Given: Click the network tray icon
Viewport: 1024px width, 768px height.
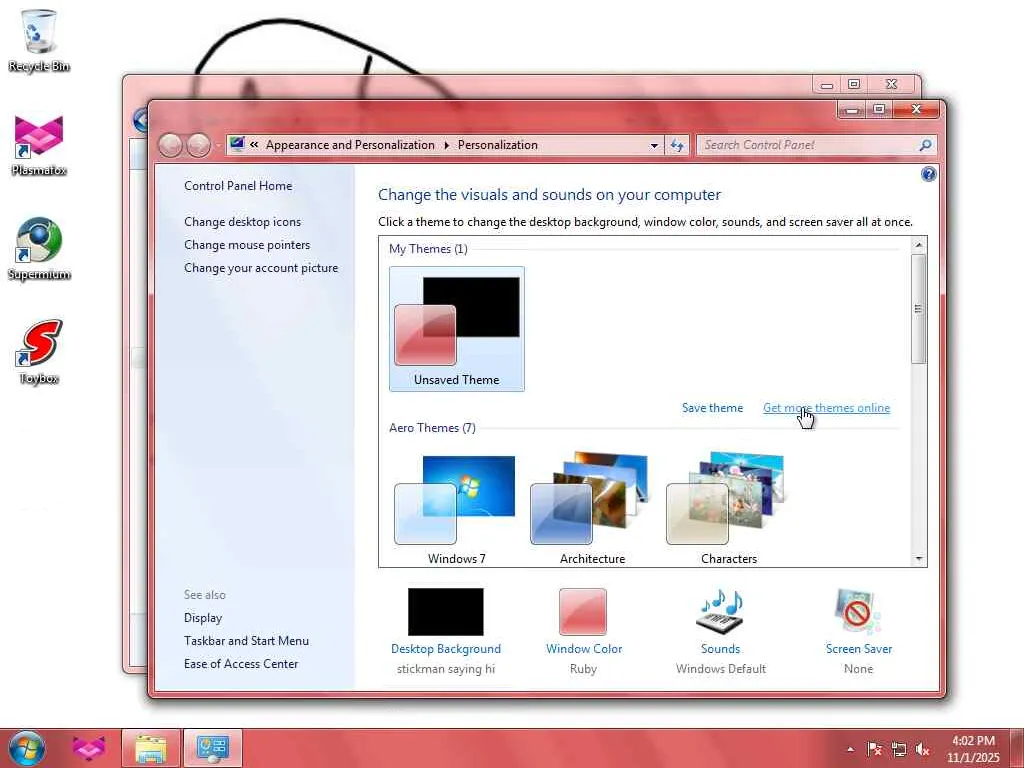Looking at the screenshot, I should pyautogui.click(x=899, y=749).
